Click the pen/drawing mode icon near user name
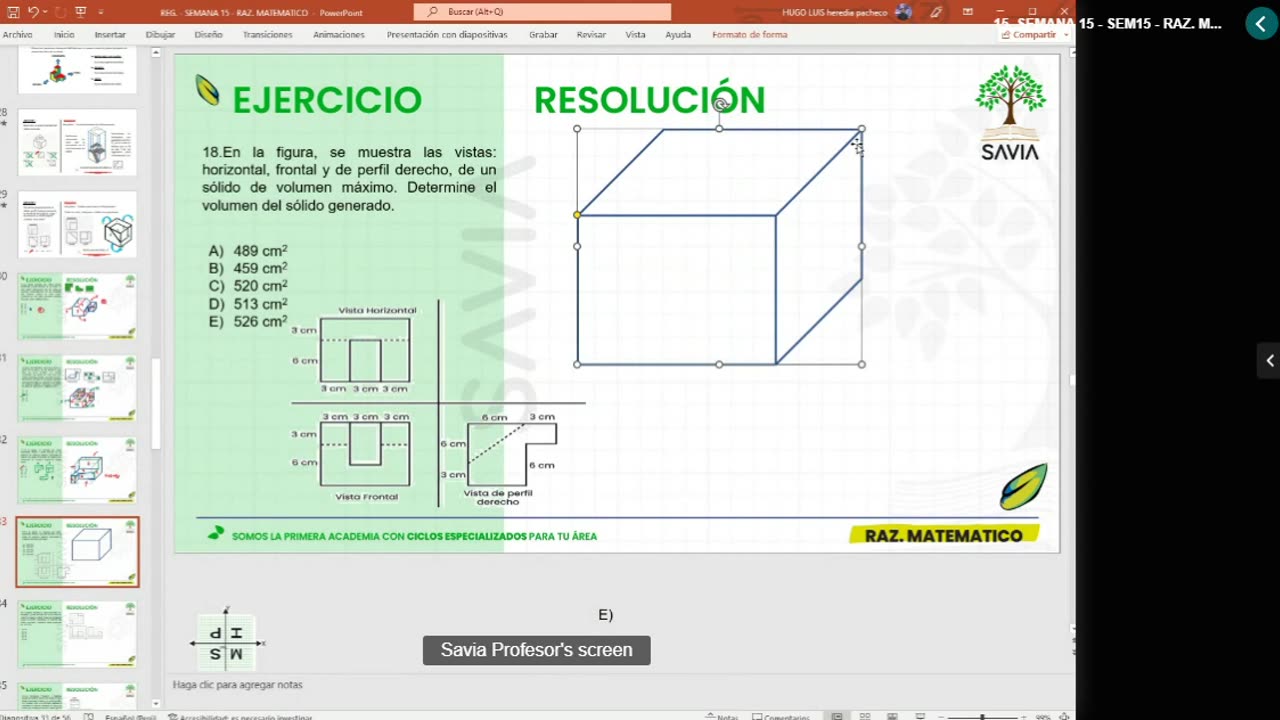Image resolution: width=1280 pixels, height=720 pixels. [x=936, y=12]
